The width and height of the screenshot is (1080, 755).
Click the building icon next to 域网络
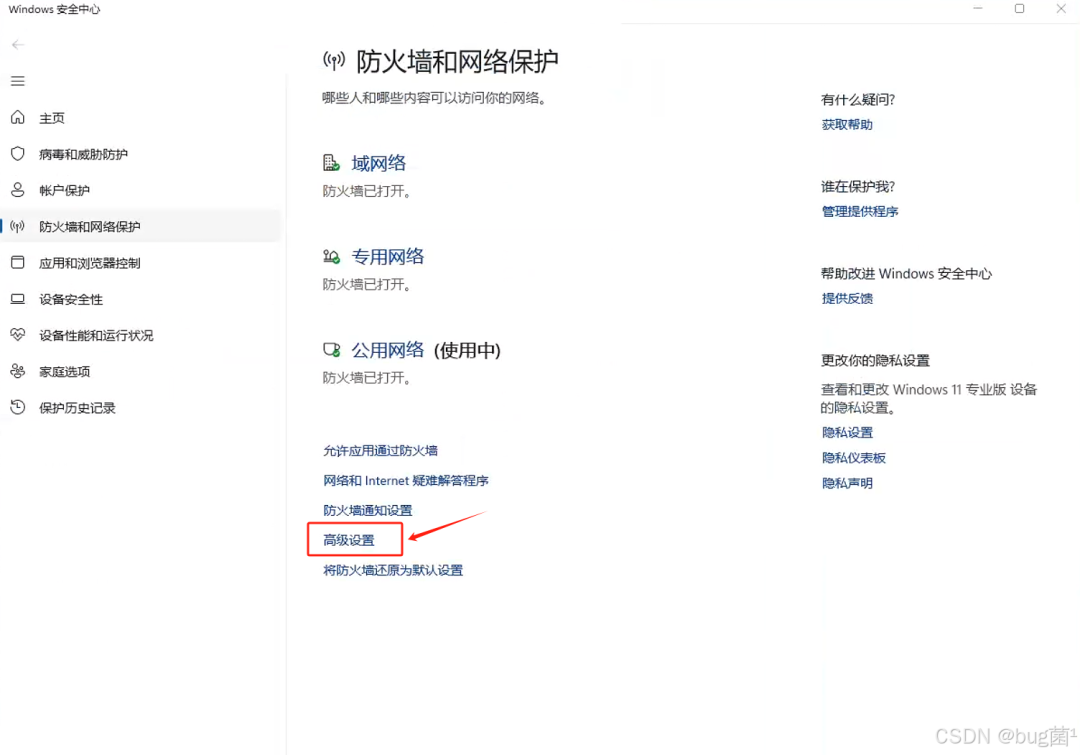pyautogui.click(x=331, y=163)
